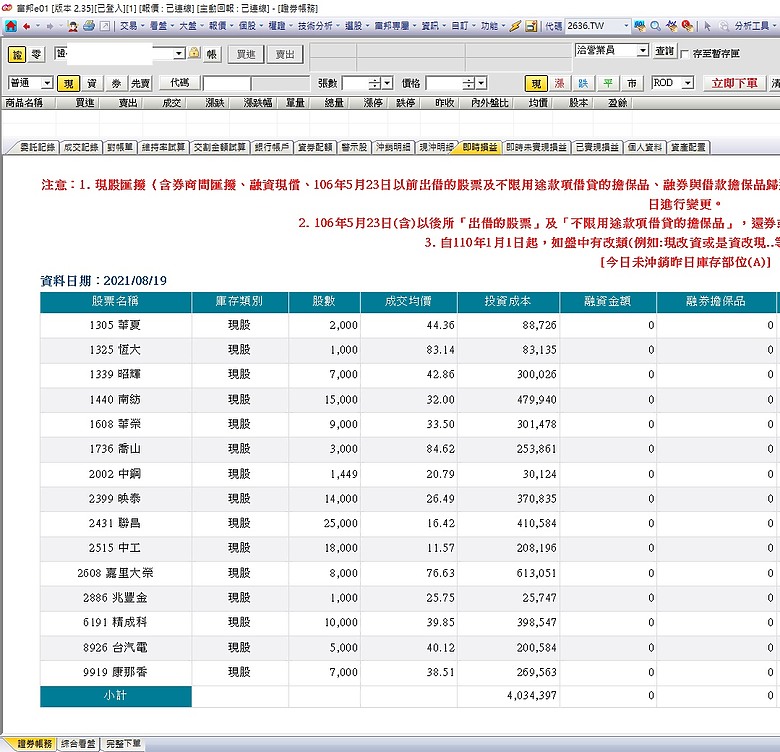
Task: Open the 選股 menu
Action: (x=357, y=26)
